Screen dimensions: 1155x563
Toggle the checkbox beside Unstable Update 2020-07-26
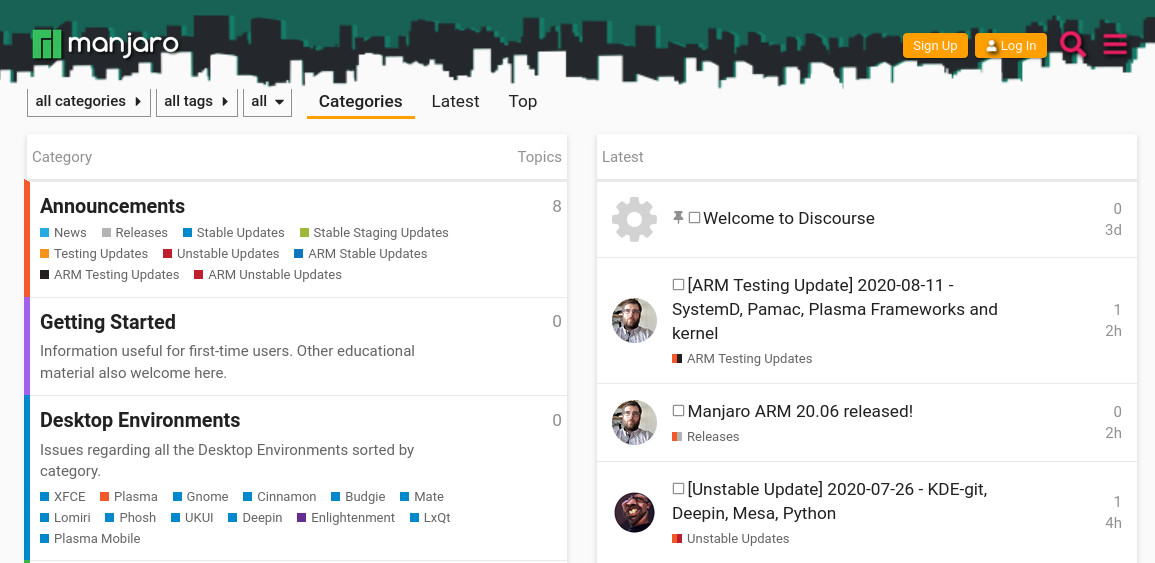(x=678, y=489)
